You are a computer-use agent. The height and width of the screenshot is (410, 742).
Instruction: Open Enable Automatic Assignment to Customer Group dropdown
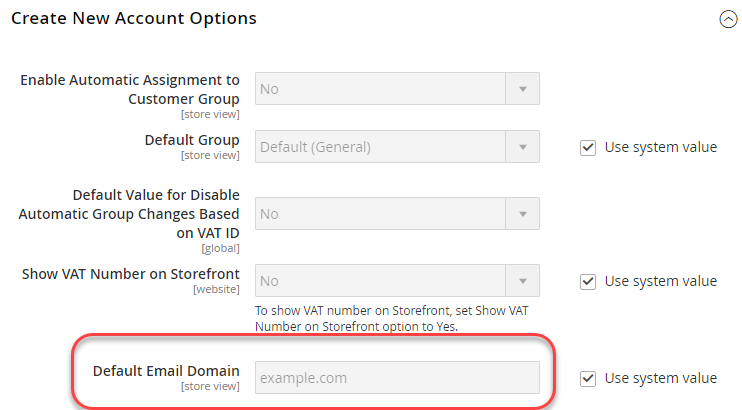397,89
